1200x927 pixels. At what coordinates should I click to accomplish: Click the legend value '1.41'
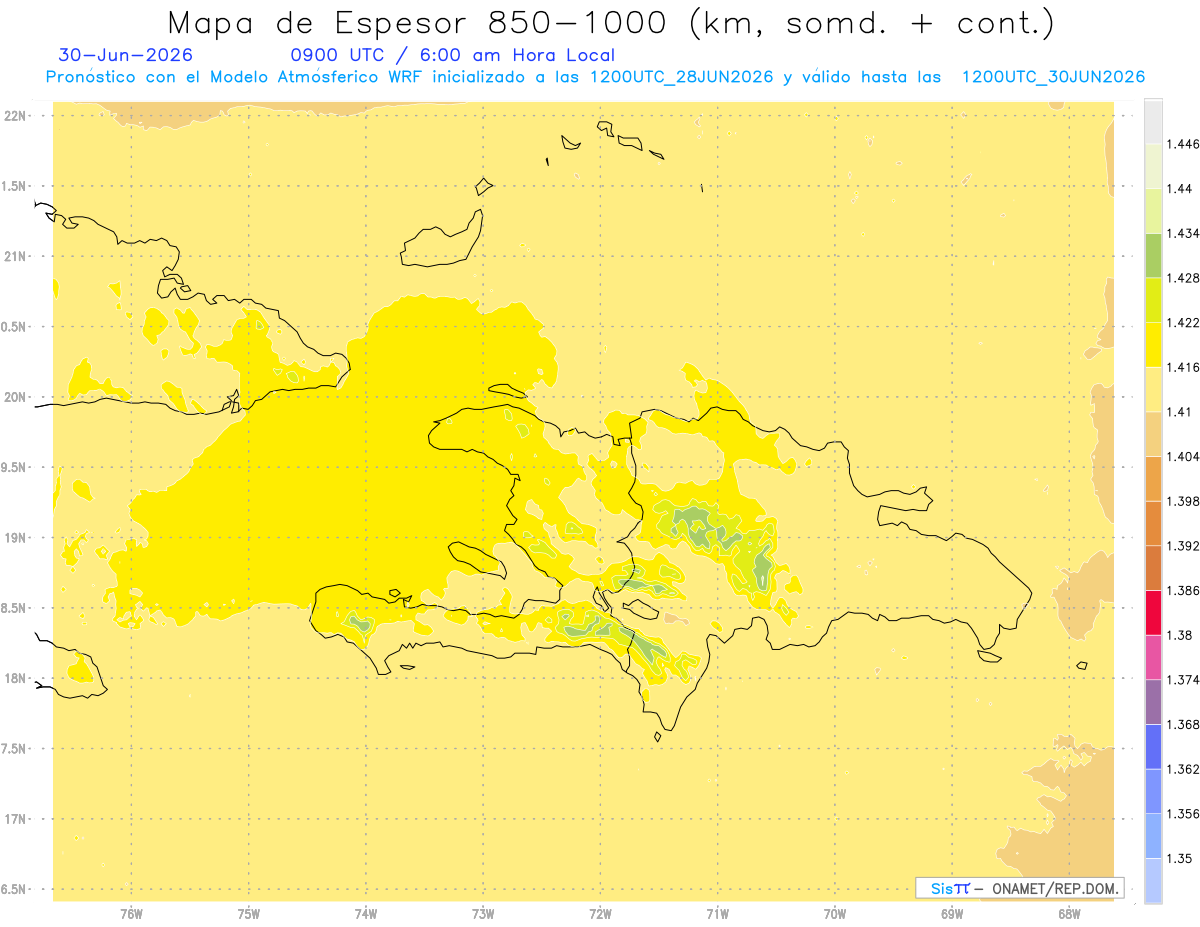point(1180,412)
